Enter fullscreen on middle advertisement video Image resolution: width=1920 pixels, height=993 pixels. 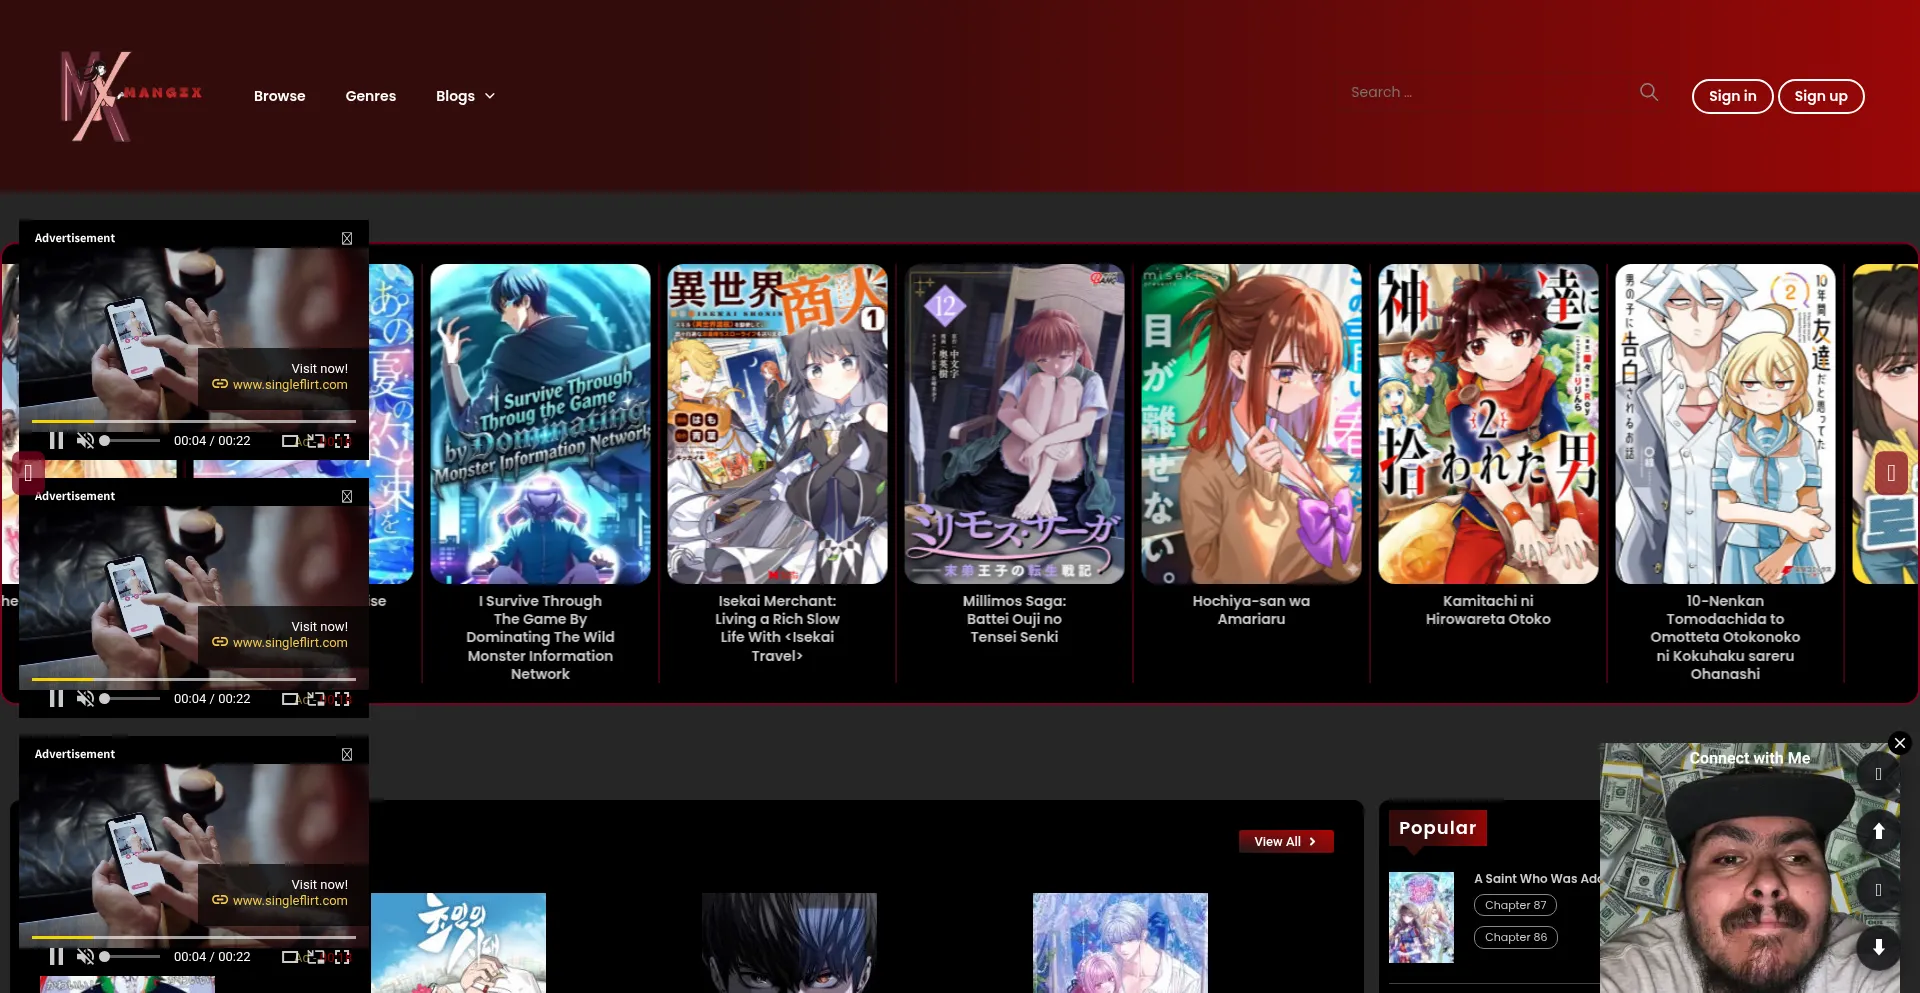coord(342,699)
